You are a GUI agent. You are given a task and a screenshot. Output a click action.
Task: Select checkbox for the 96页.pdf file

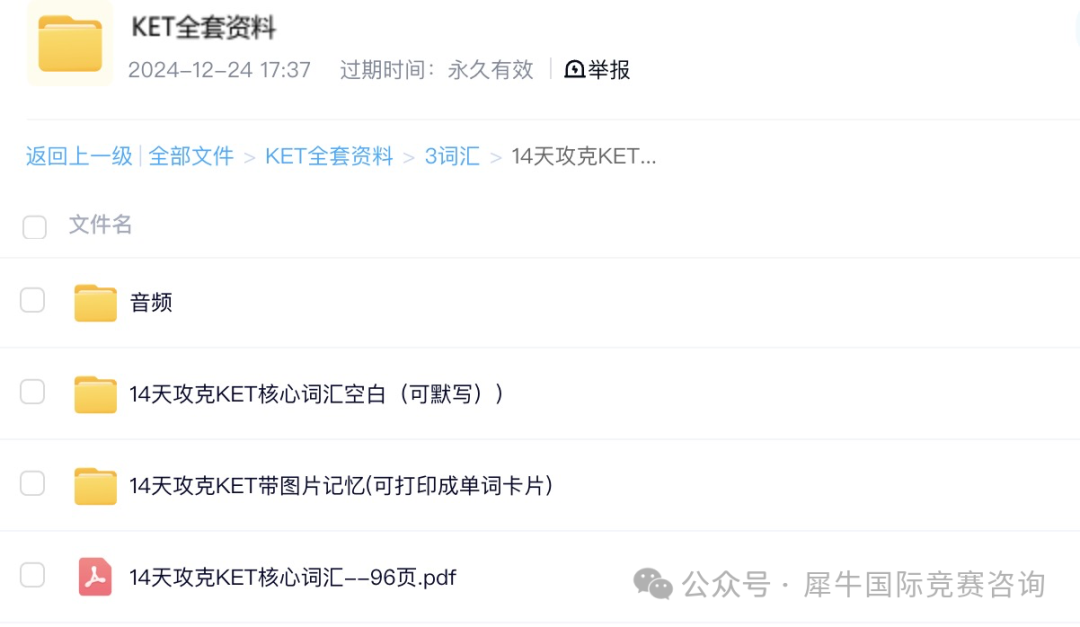(x=32, y=575)
